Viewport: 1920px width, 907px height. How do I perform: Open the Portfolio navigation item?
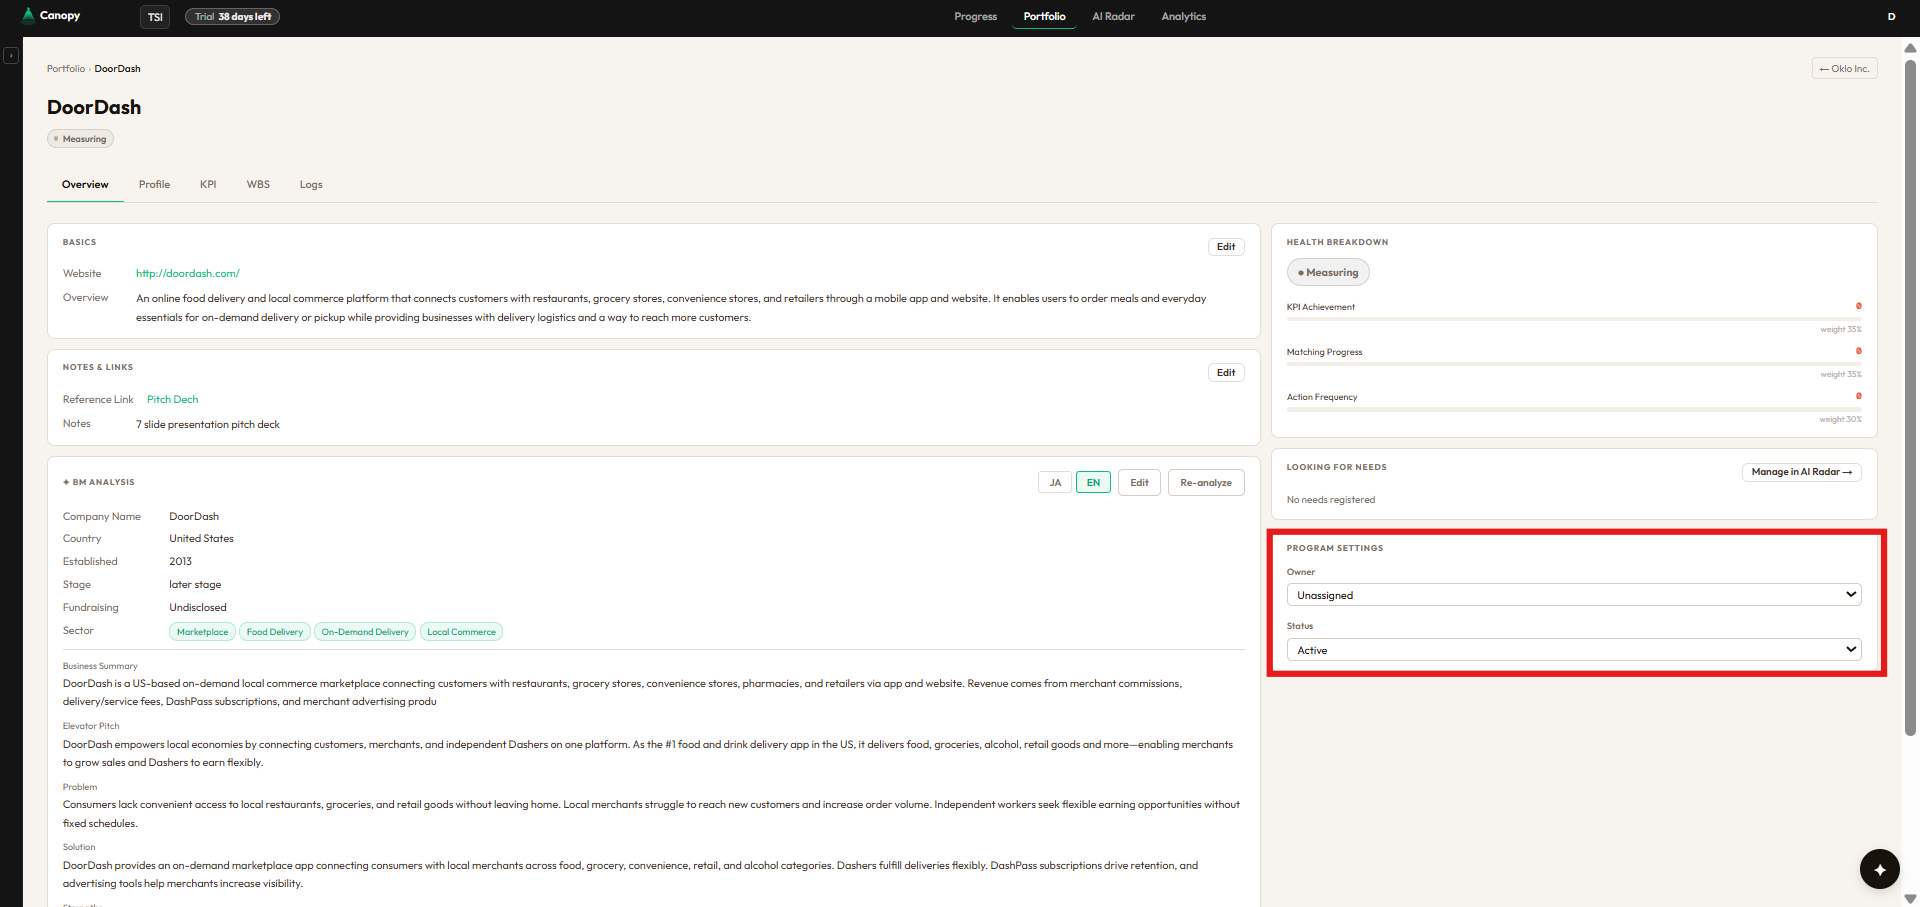pos(1044,17)
